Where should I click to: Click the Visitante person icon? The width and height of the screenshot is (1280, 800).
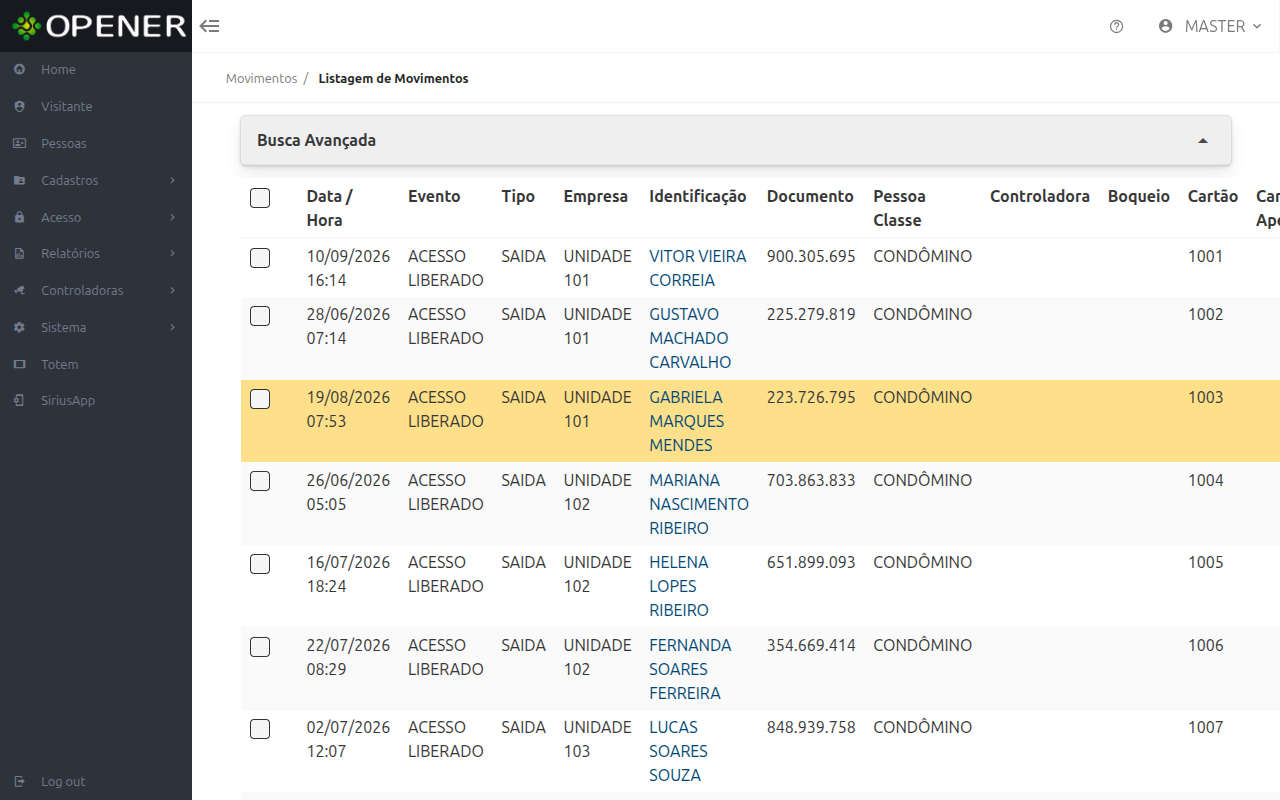pyautogui.click(x=19, y=106)
